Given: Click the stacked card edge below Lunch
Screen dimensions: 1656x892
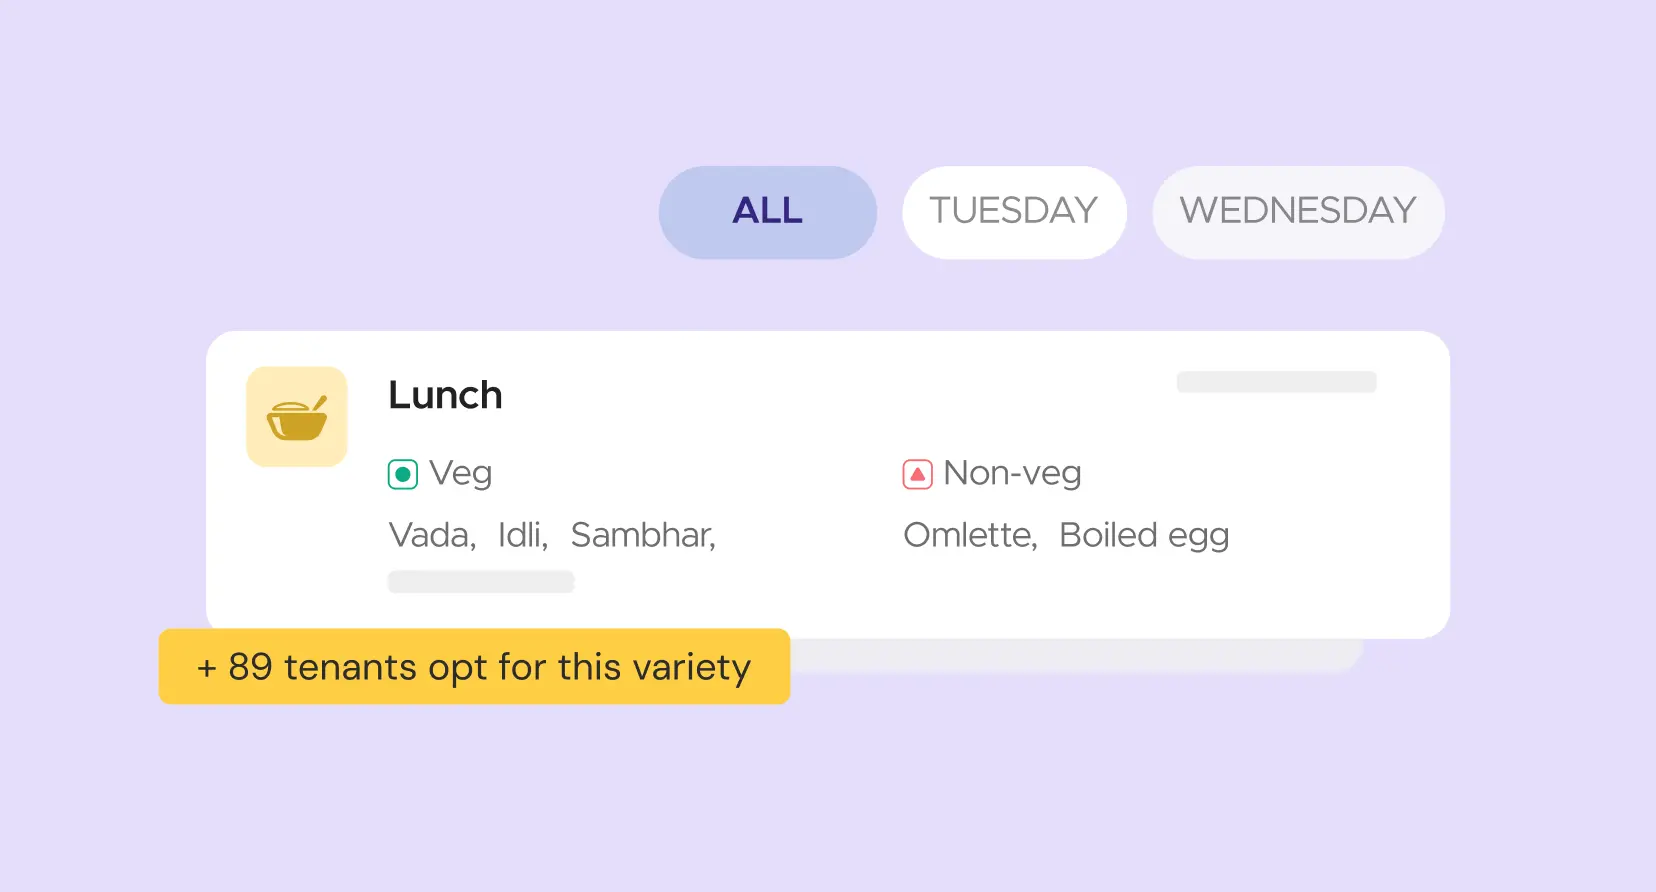Looking at the screenshot, I should point(1076,655).
